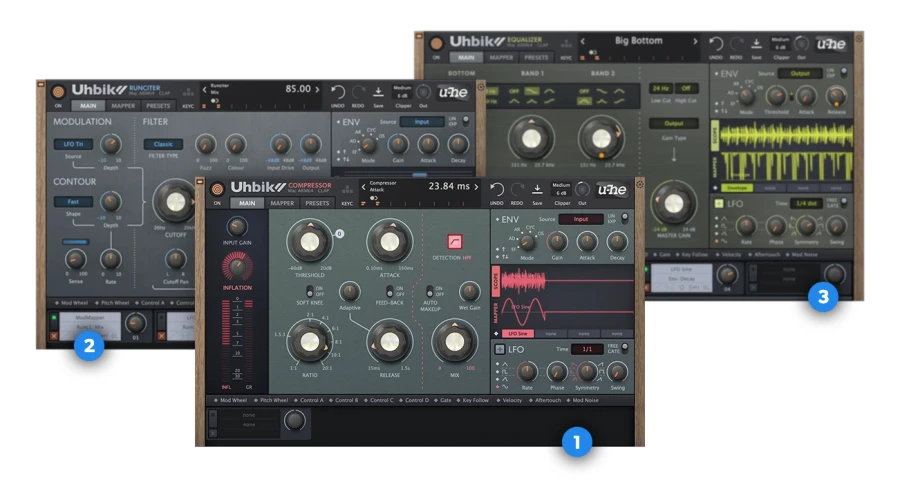Open Equalizer Low Cut '24 Hz' selector
900x482 pixels.
(661, 88)
